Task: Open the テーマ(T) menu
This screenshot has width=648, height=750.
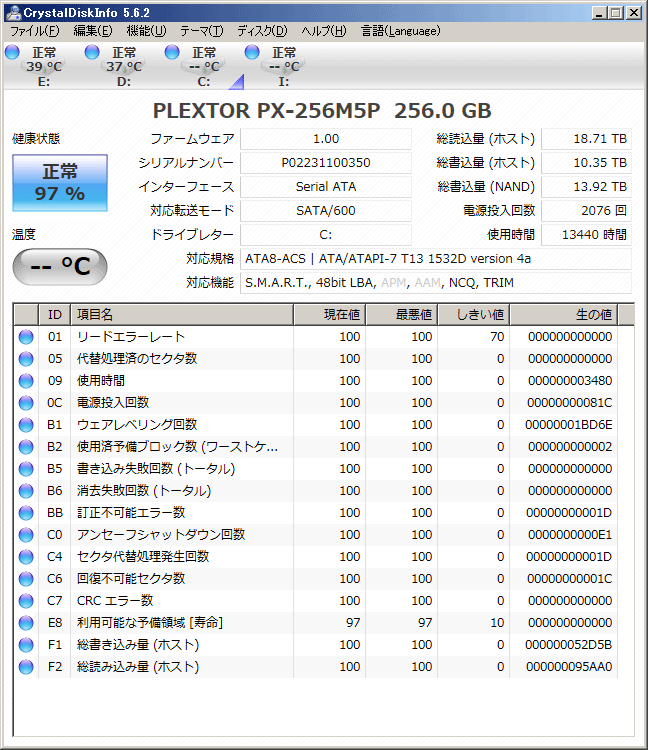Action: point(201,31)
